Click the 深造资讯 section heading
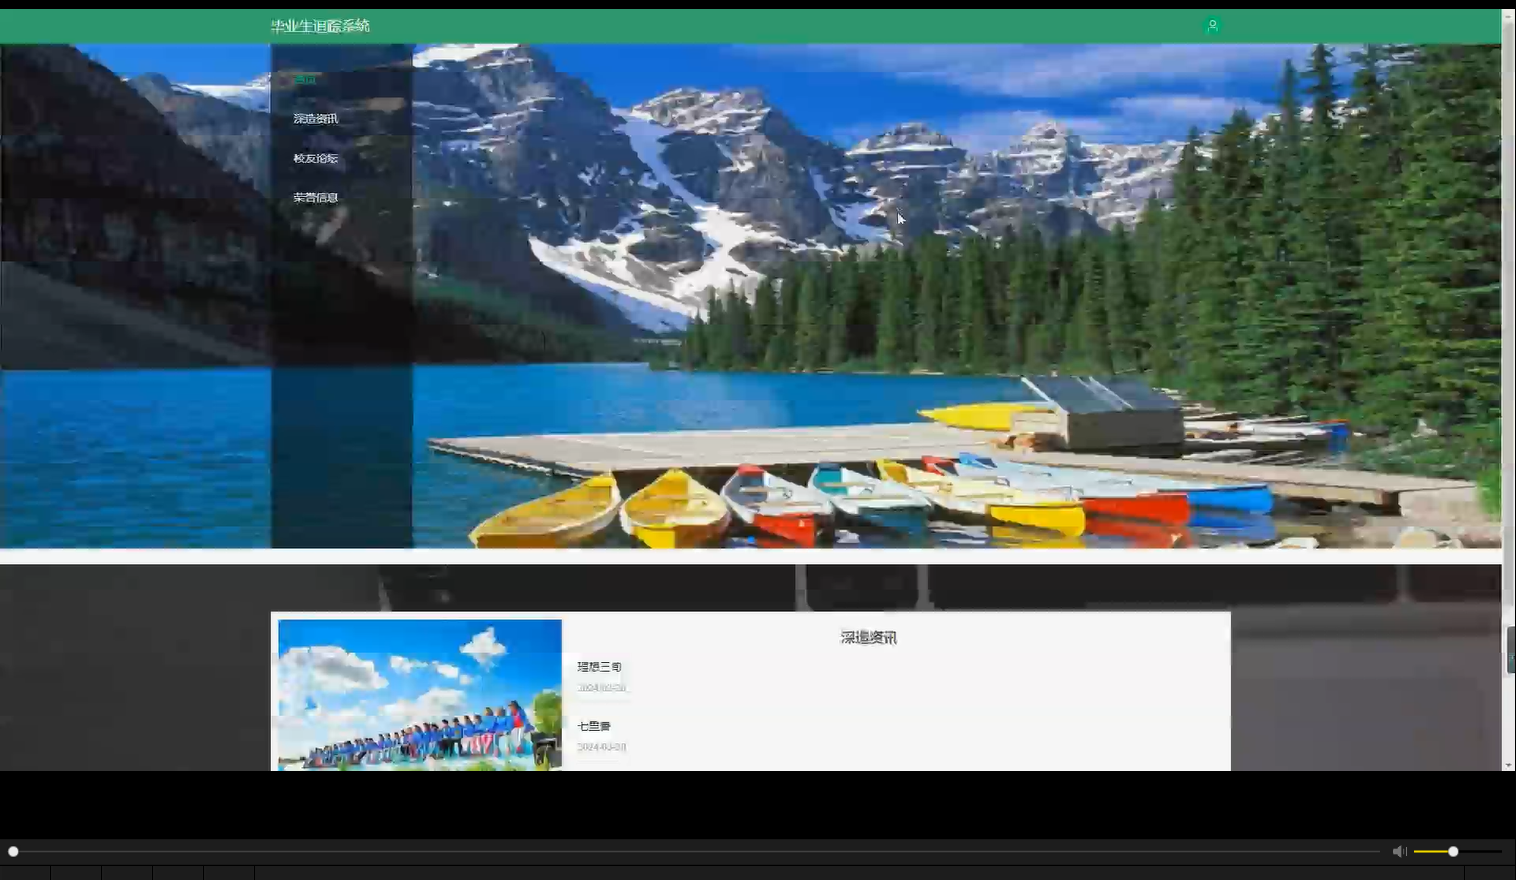This screenshot has width=1516, height=880. coord(868,637)
